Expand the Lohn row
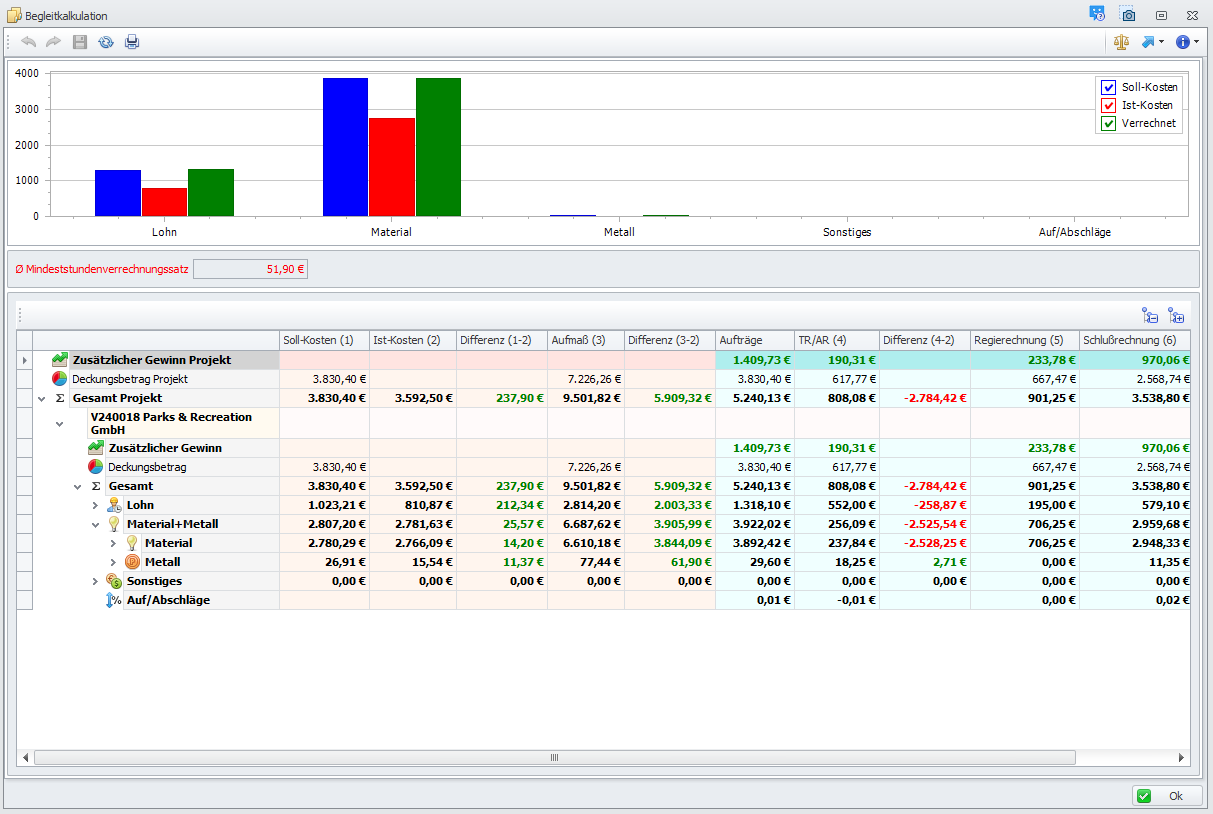1213x814 pixels. pyautogui.click(x=96, y=505)
